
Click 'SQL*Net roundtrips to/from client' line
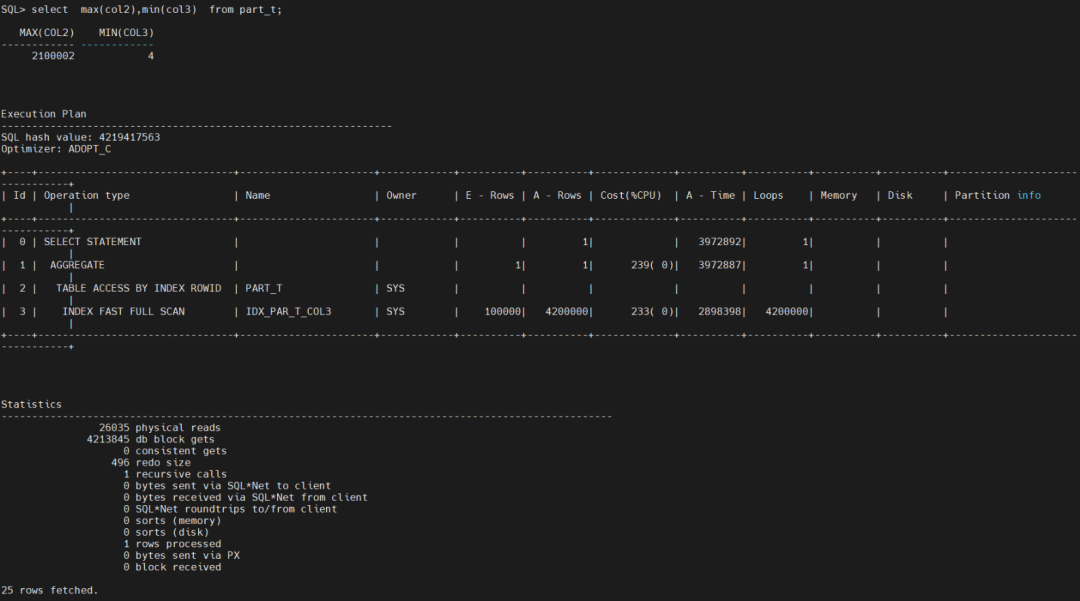click(x=230, y=509)
